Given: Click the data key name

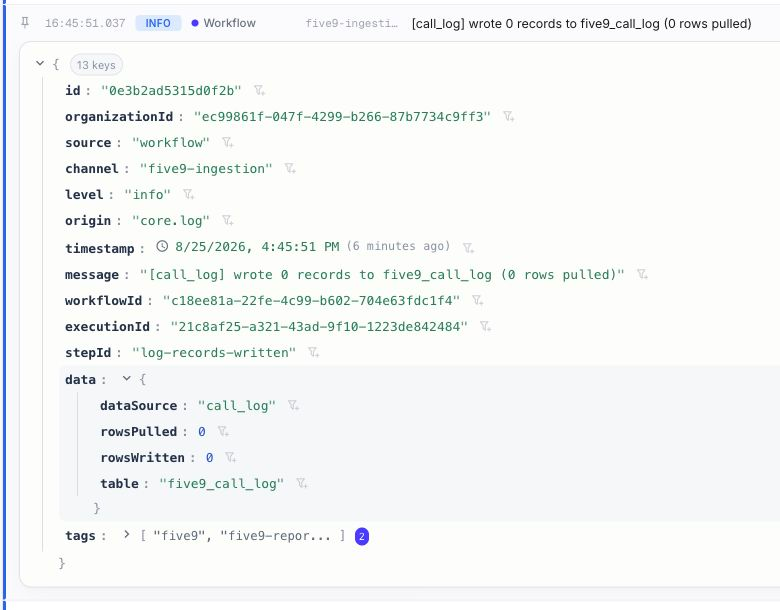Looking at the screenshot, I should pyautogui.click(x=80, y=380).
